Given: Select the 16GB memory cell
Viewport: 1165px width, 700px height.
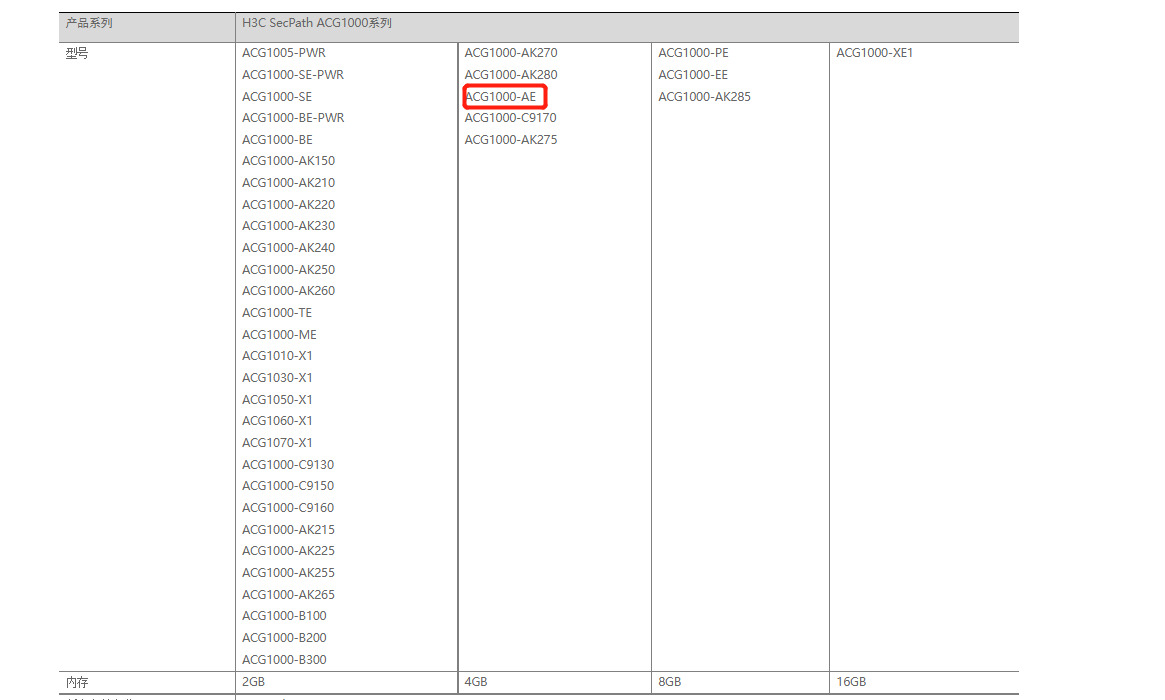Looking at the screenshot, I should (x=851, y=681).
